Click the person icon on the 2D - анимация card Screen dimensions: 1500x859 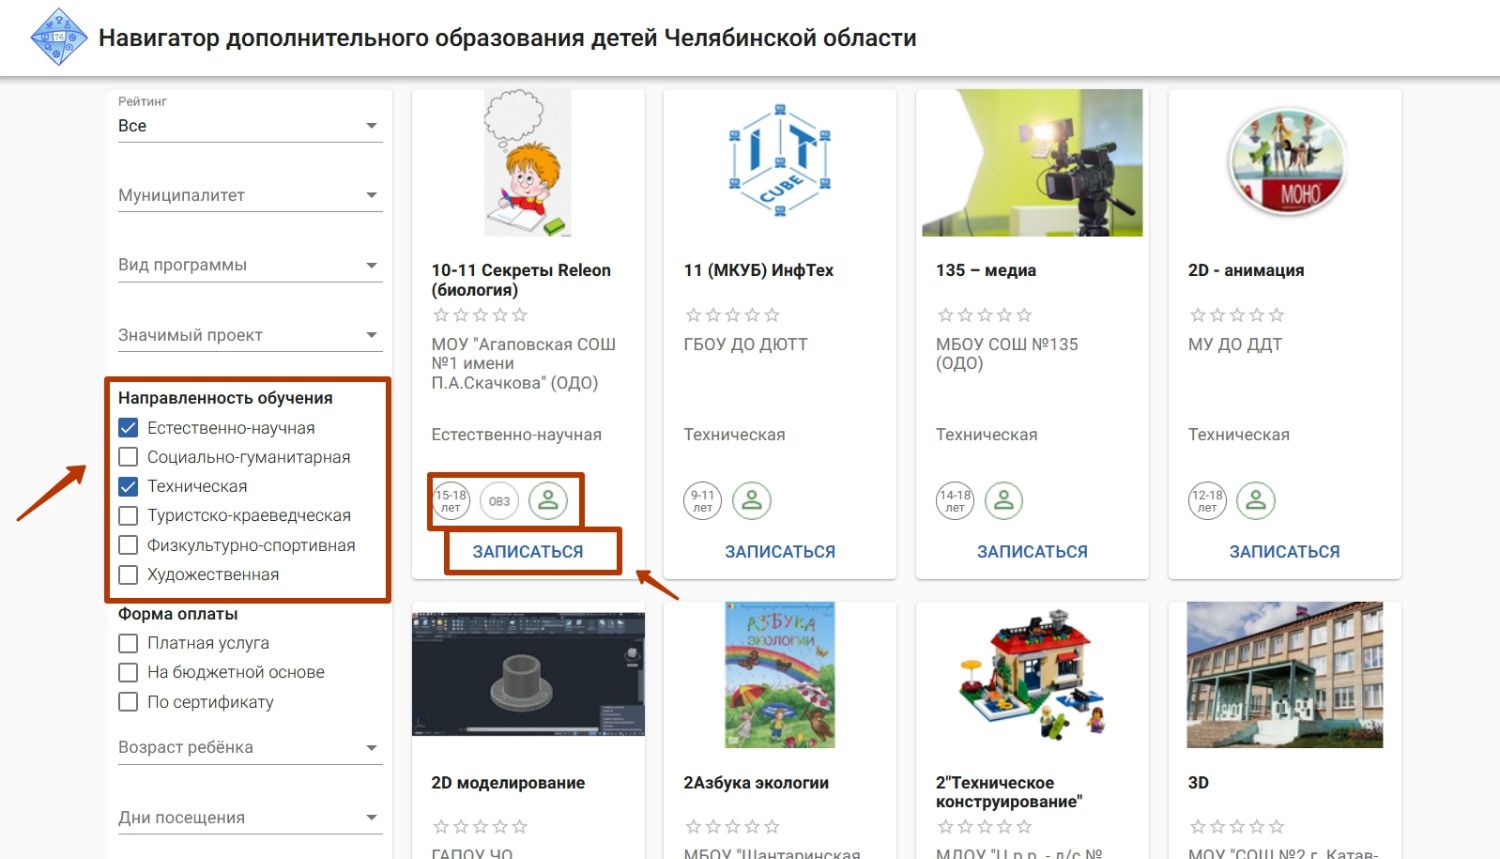click(1256, 501)
